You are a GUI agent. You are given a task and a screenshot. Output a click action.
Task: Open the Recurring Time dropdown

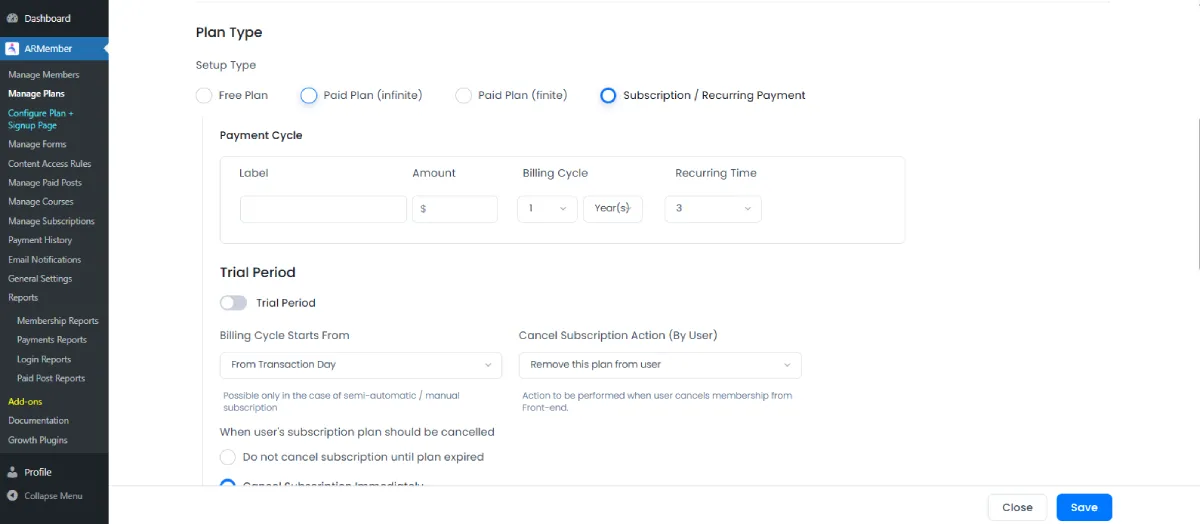pos(713,209)
